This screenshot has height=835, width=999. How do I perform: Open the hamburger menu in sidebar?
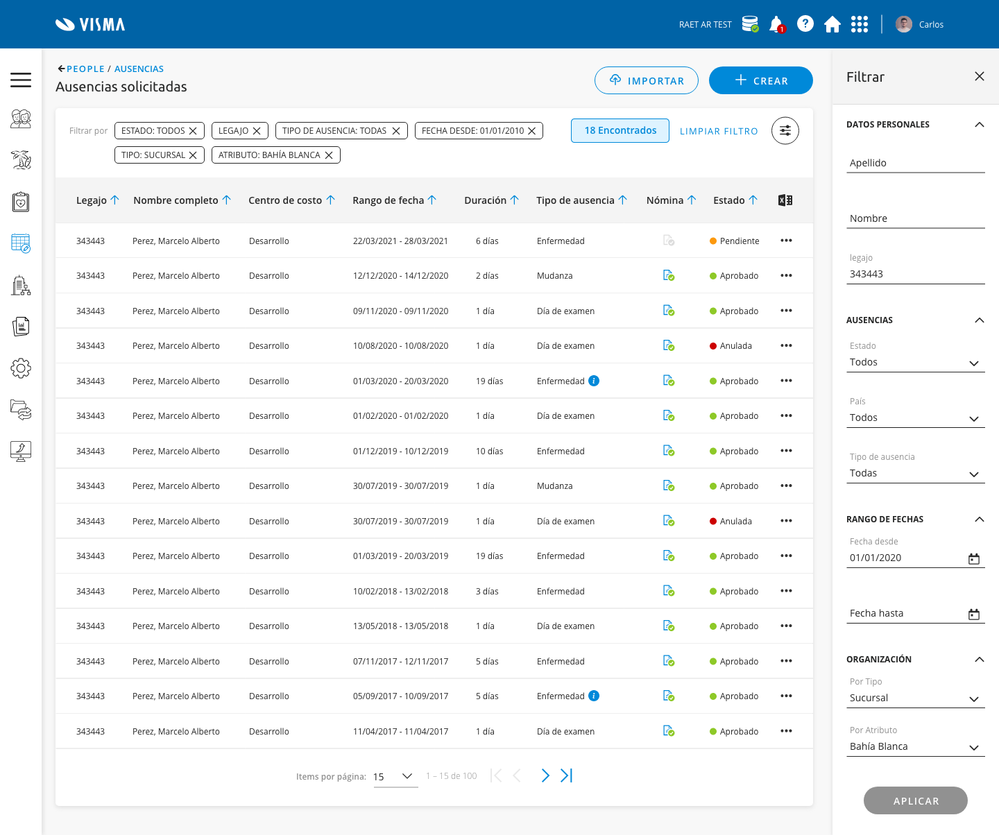(x=20, y=80)
